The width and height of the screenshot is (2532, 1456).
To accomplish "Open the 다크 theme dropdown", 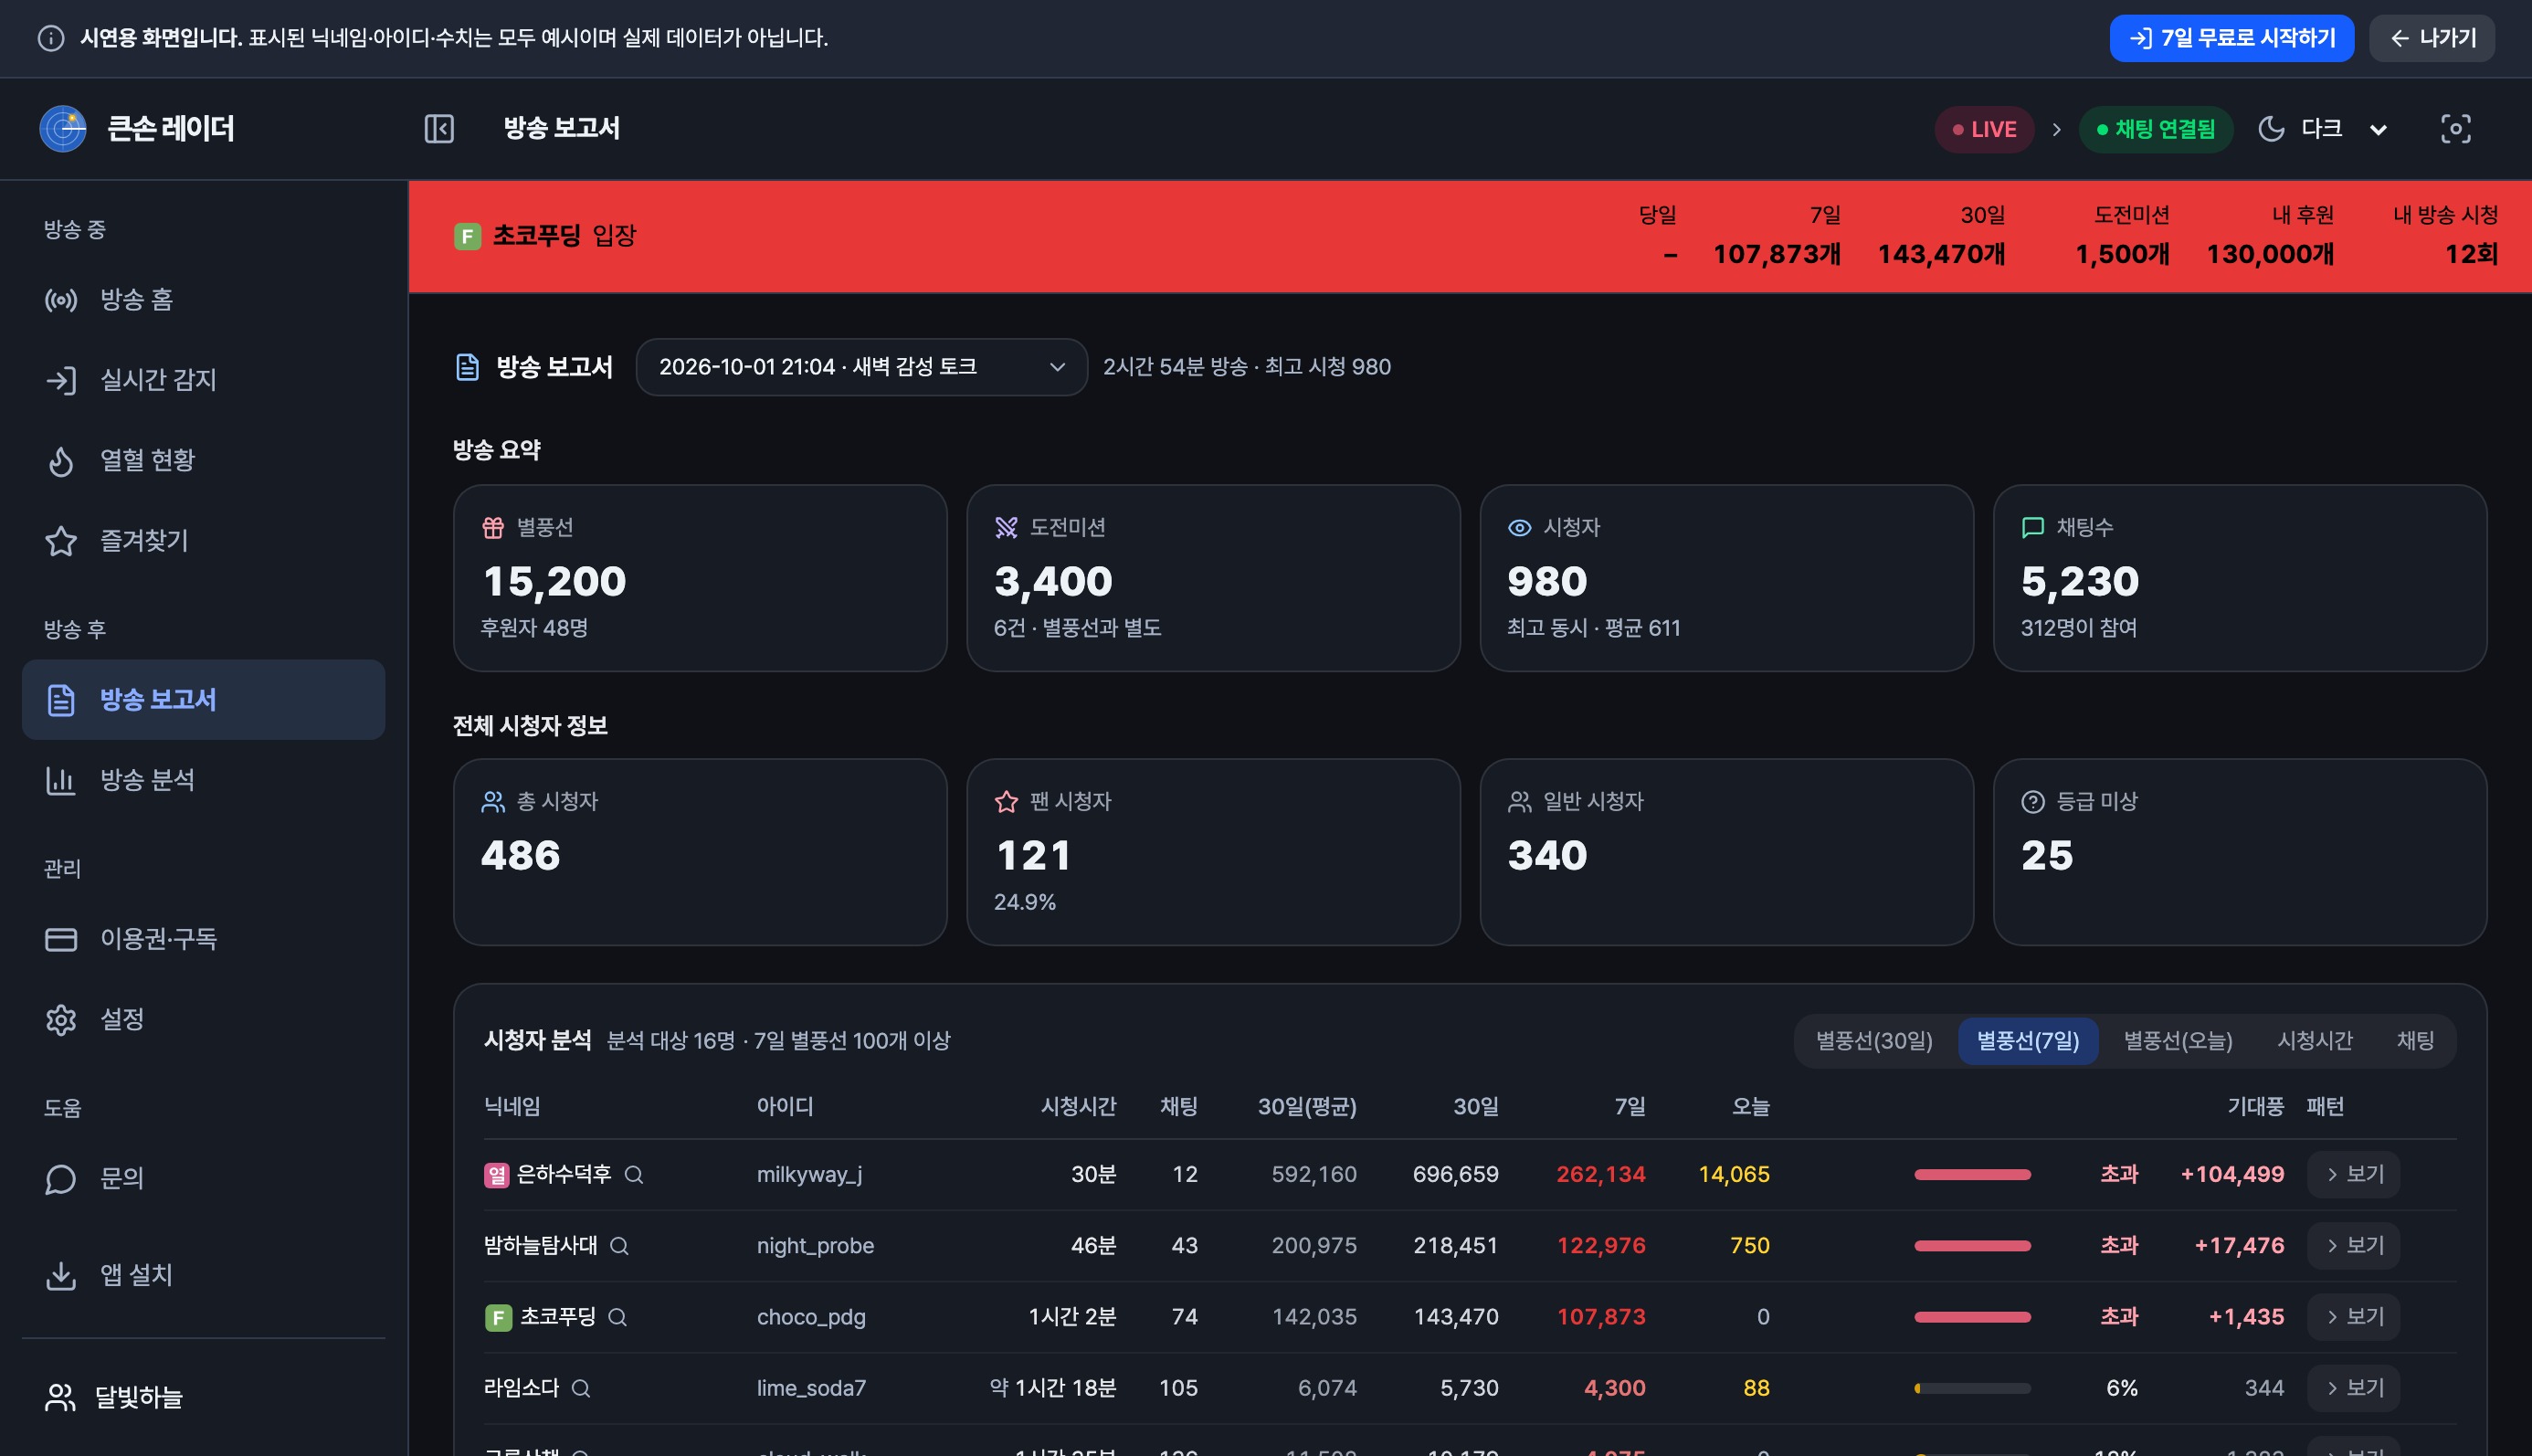I will [2323, 129].
